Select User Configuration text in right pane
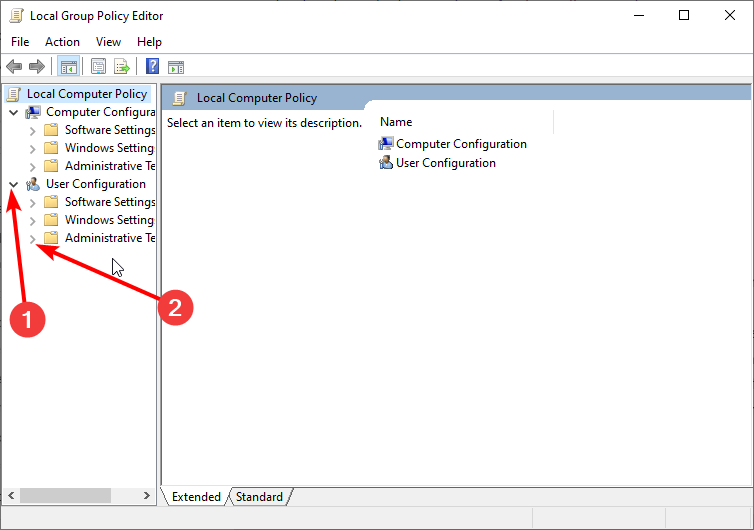754x530 pixels. [x=446, y=163]
